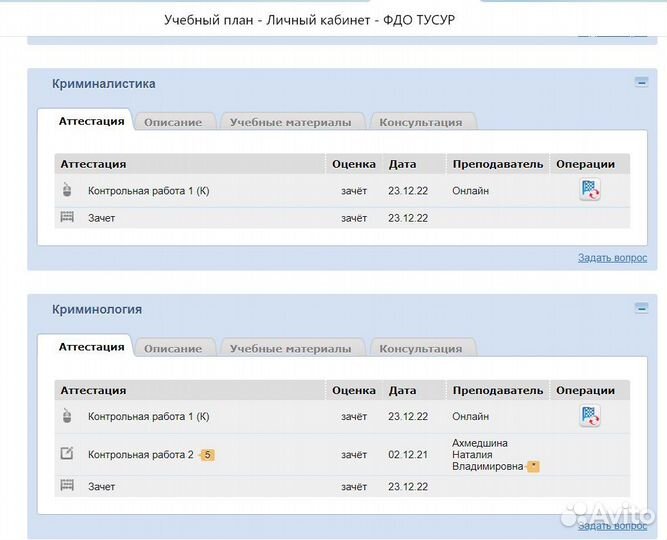The width and height of the screenshot is (667, 540).
Task: Click edit icon beside Контрольная работа 2
Action: click(x=67, y=454)
